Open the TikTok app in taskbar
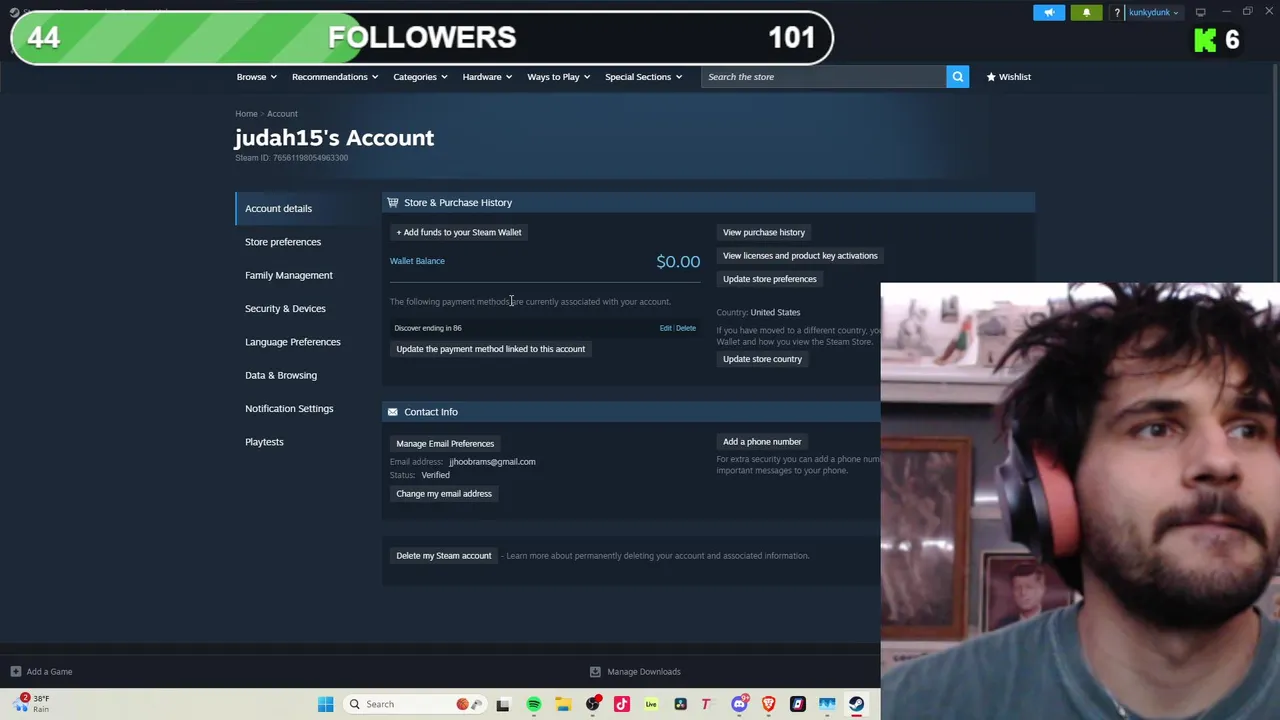 (622, 704)
